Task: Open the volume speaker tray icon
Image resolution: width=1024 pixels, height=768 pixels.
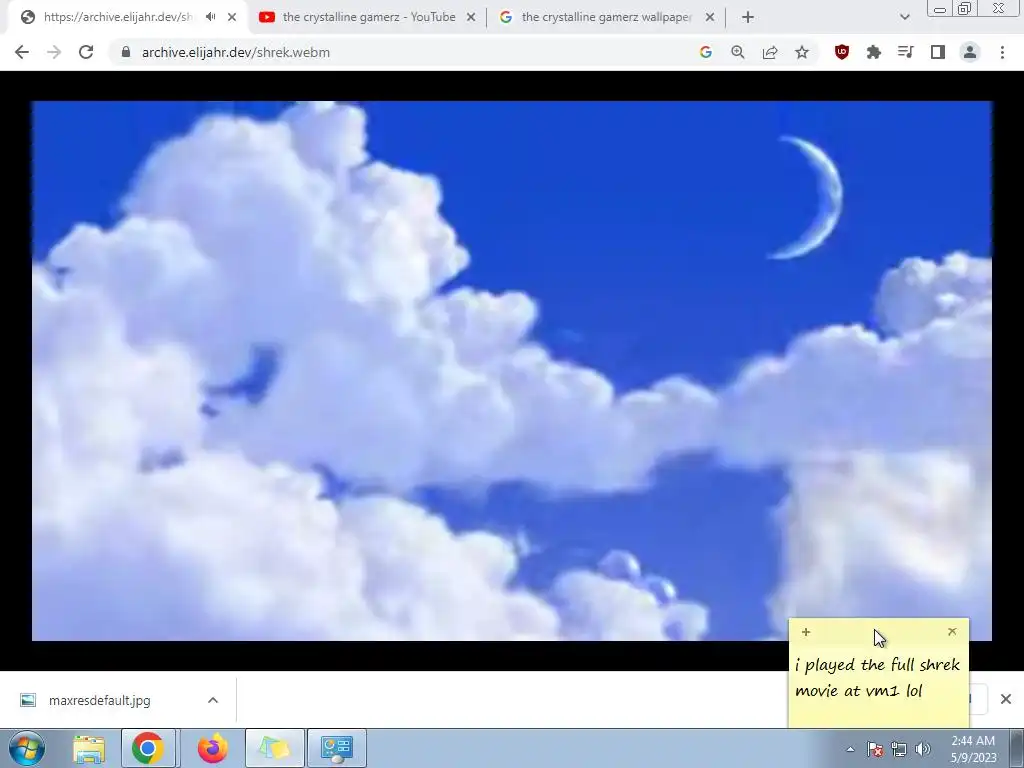Action: click(923, 749)
